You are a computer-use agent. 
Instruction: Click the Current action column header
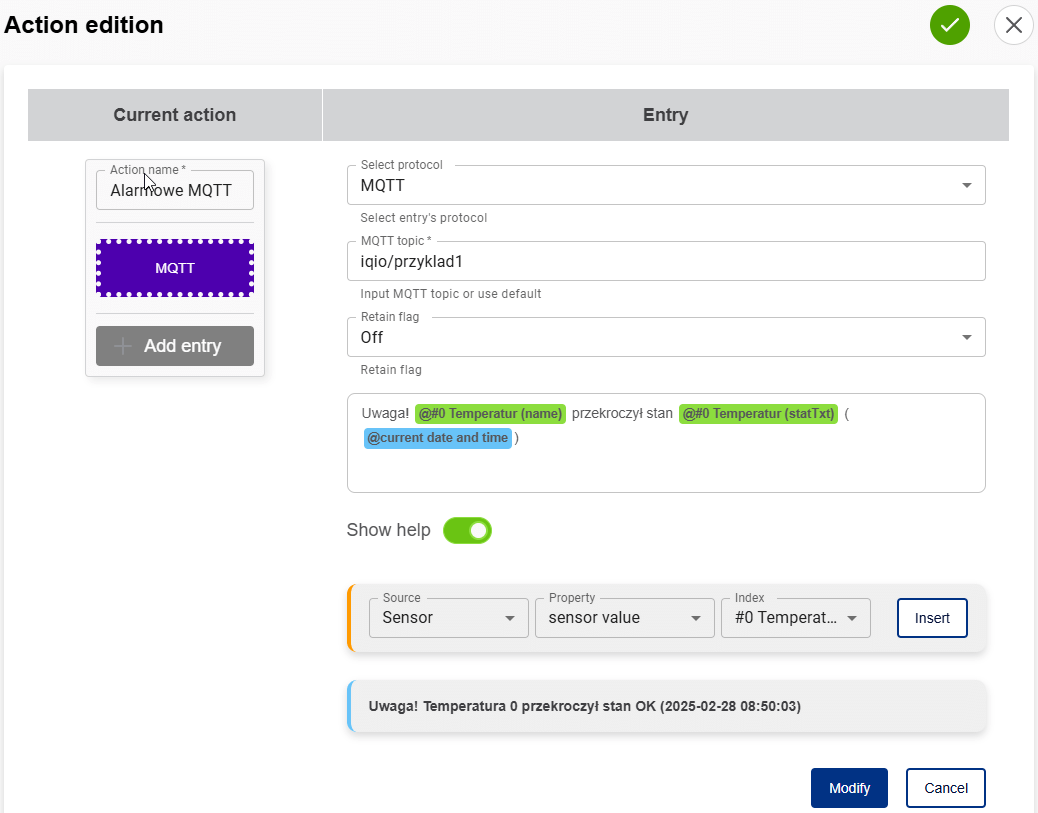[175, 115]
